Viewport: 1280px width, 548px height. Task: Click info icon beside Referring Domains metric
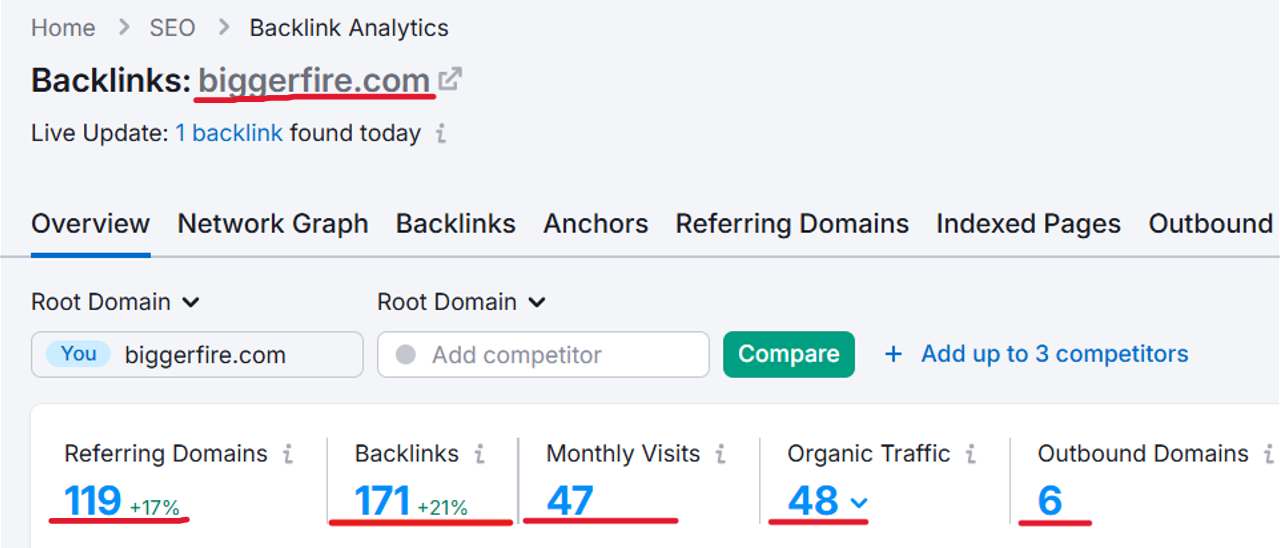tap(288, 454)
